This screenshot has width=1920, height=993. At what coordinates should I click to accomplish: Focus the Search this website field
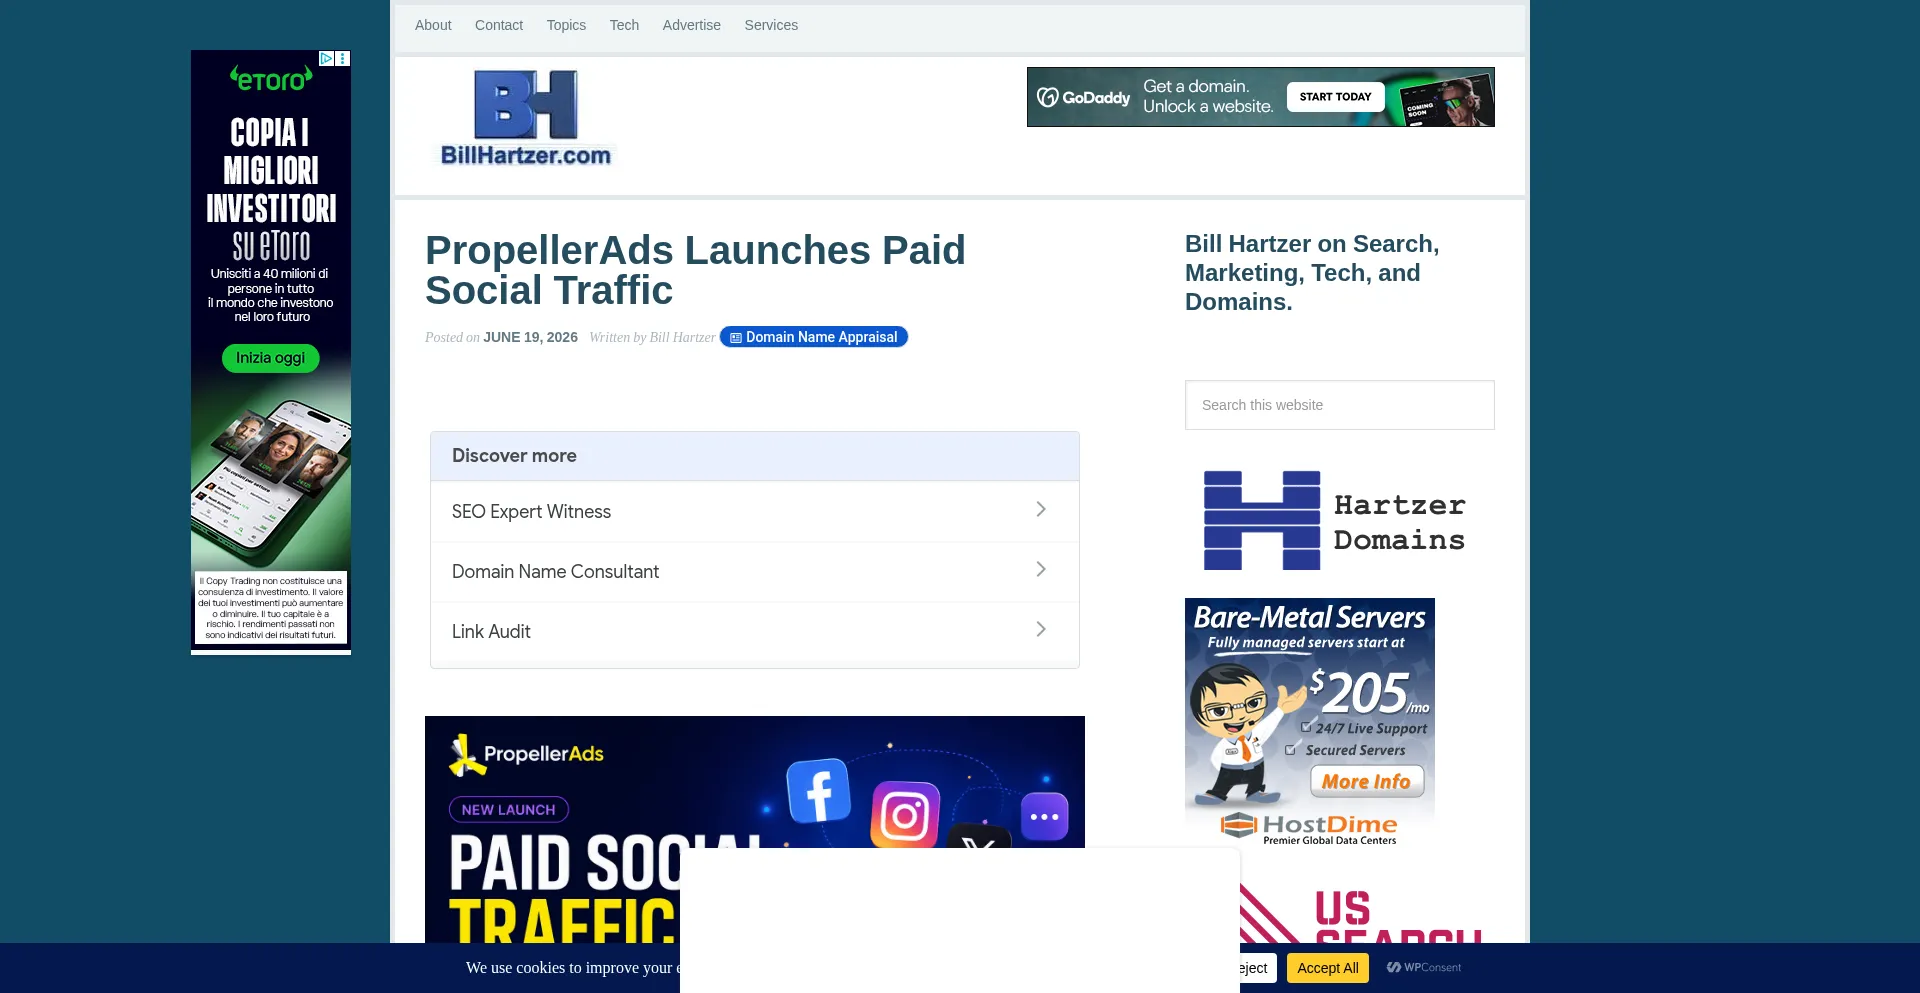coord(1340,405)
